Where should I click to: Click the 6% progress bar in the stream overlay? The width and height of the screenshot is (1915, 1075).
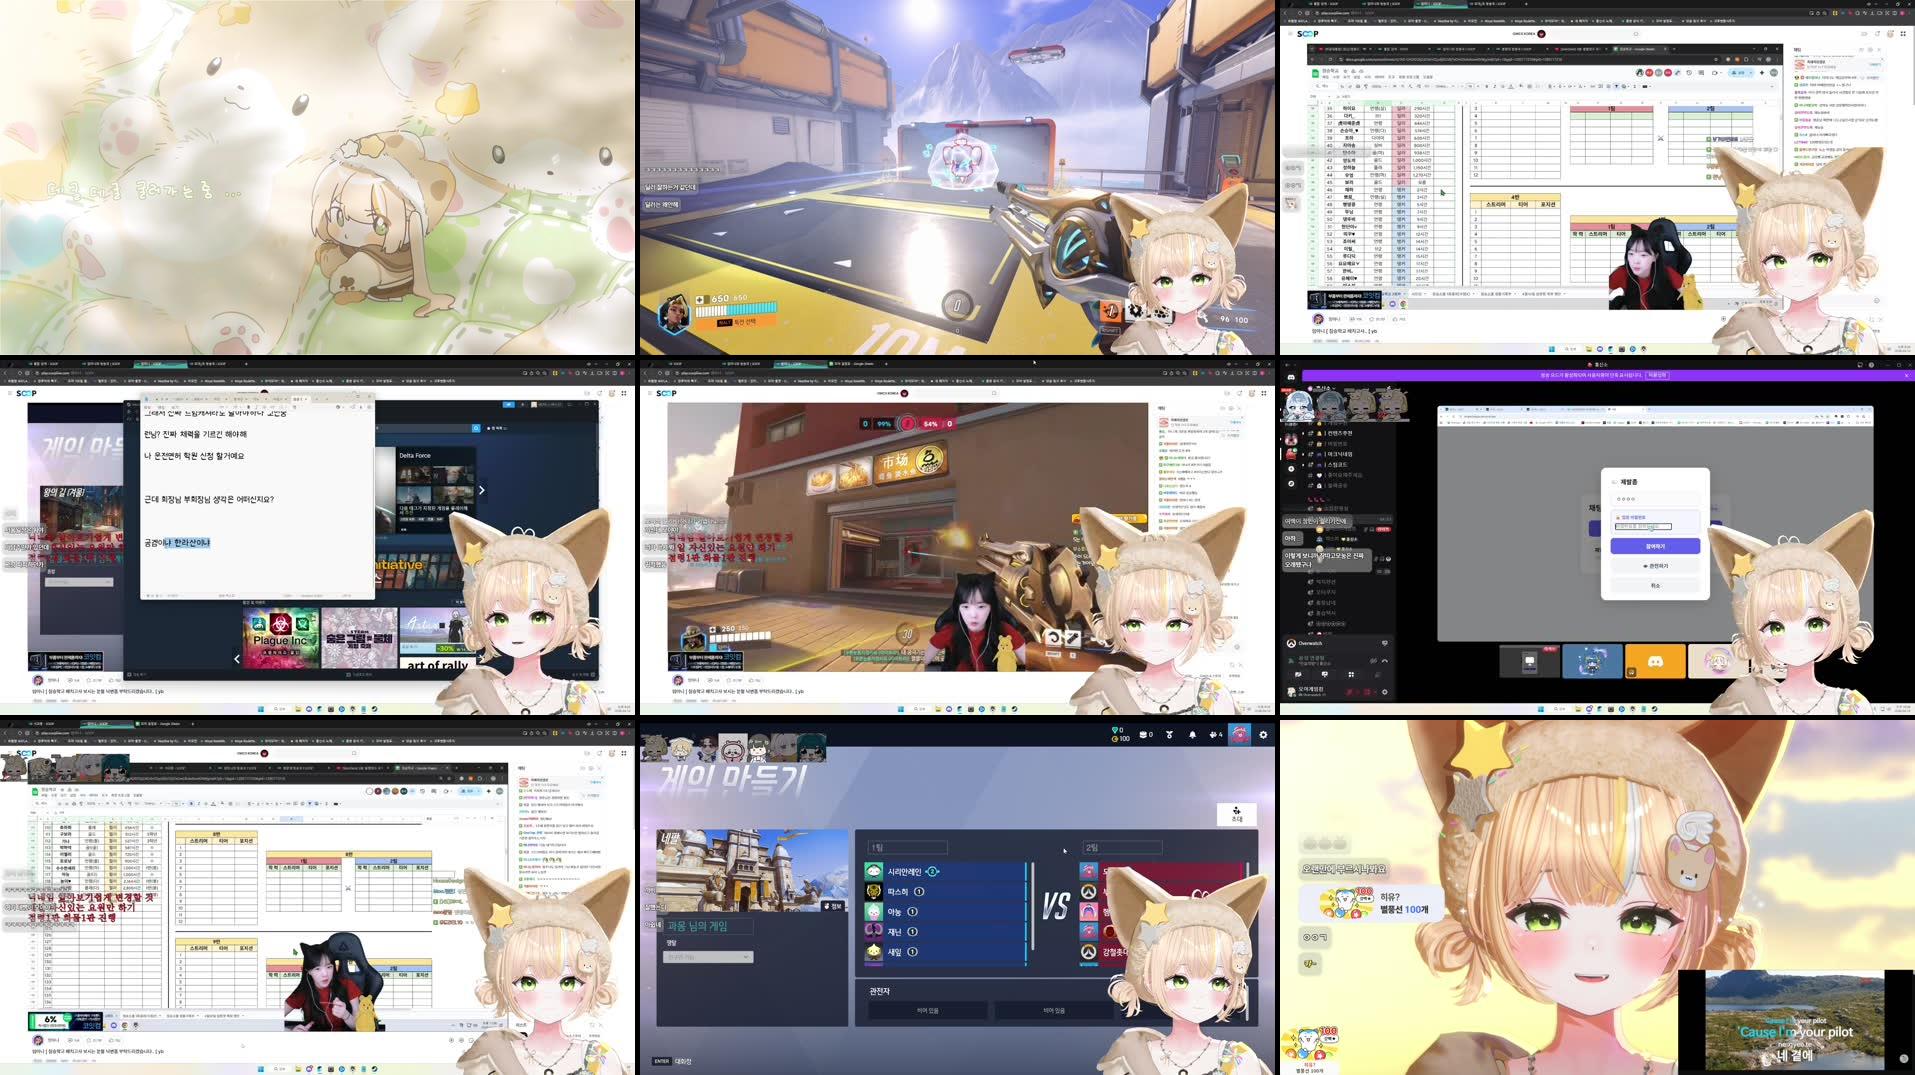pyautogui.click(x=50, y=1020)
